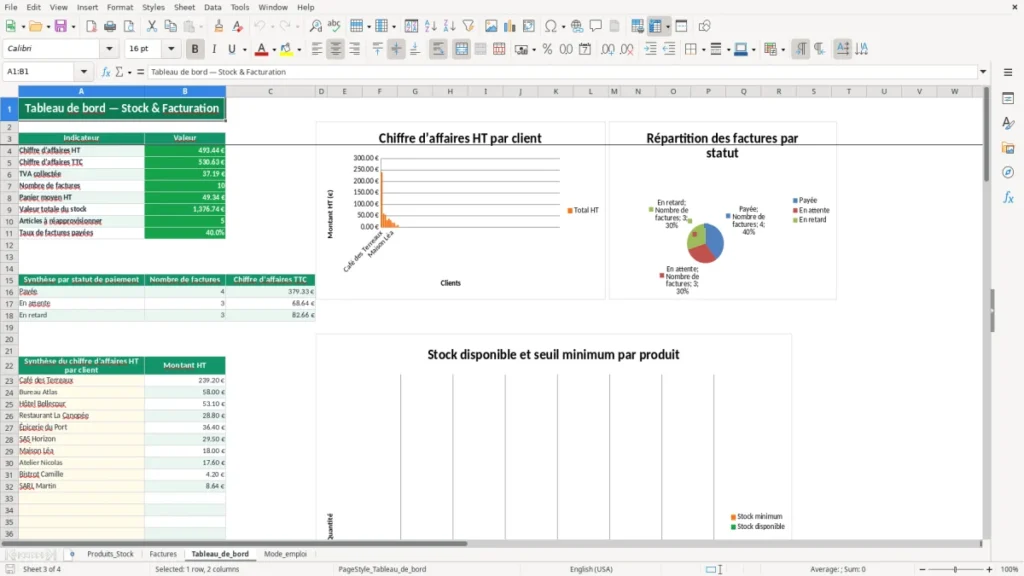Expand the font name dropdown
This screenshot has width=1024, height=576.
point(109,48)
